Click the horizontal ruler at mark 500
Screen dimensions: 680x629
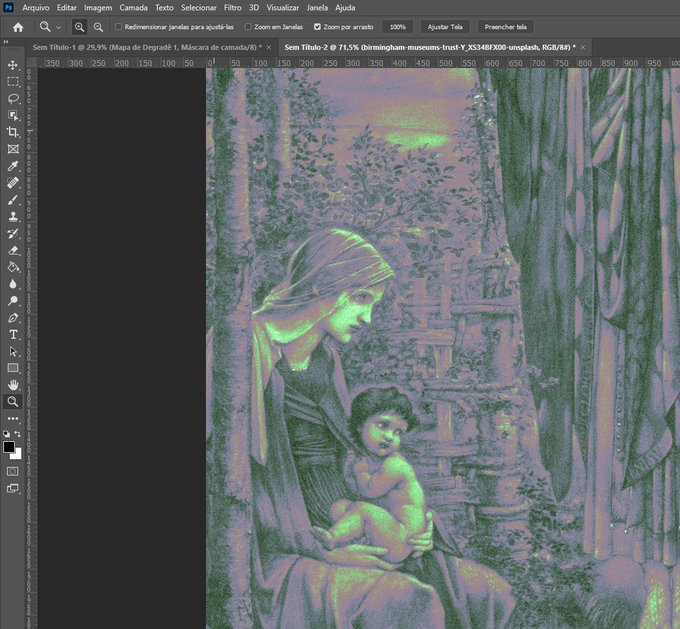pyautogui.click(x=445, y=63)
